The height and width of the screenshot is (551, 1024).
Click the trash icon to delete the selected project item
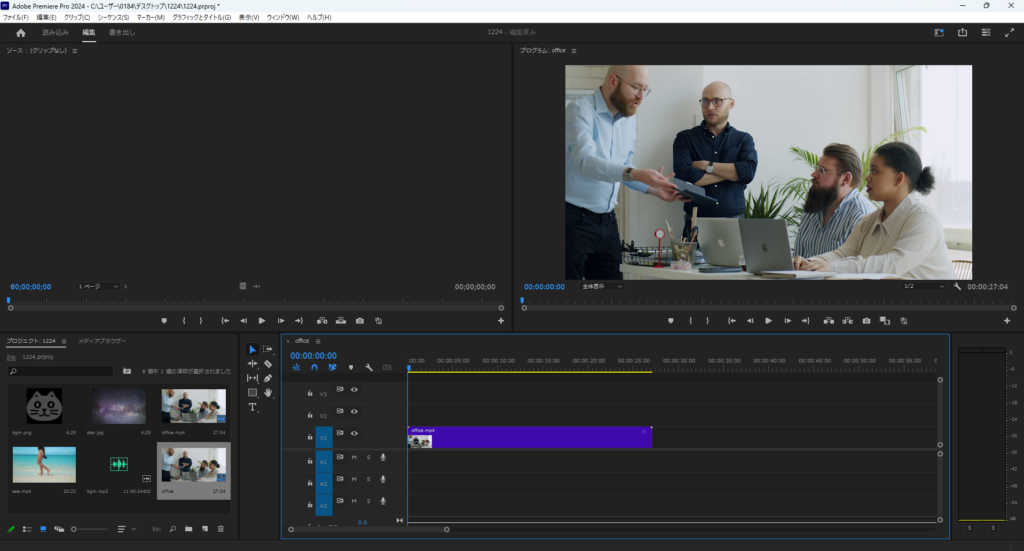coord(221,529)
